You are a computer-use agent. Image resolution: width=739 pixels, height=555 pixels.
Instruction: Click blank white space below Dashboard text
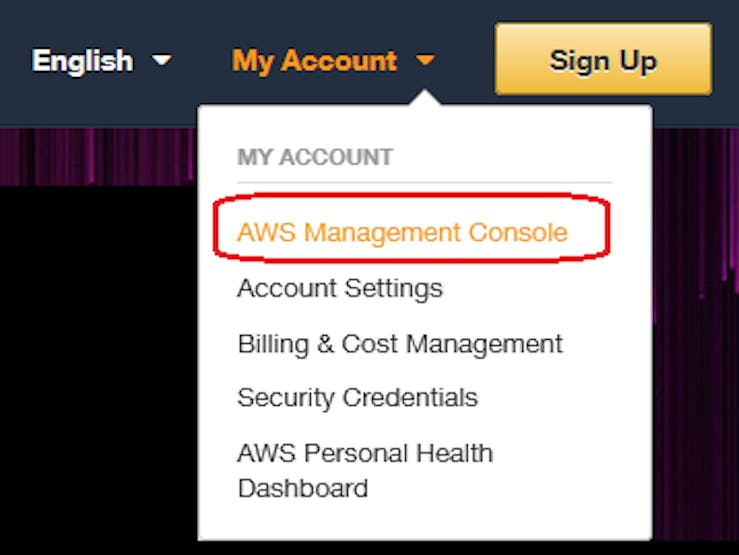pos(425,521)
